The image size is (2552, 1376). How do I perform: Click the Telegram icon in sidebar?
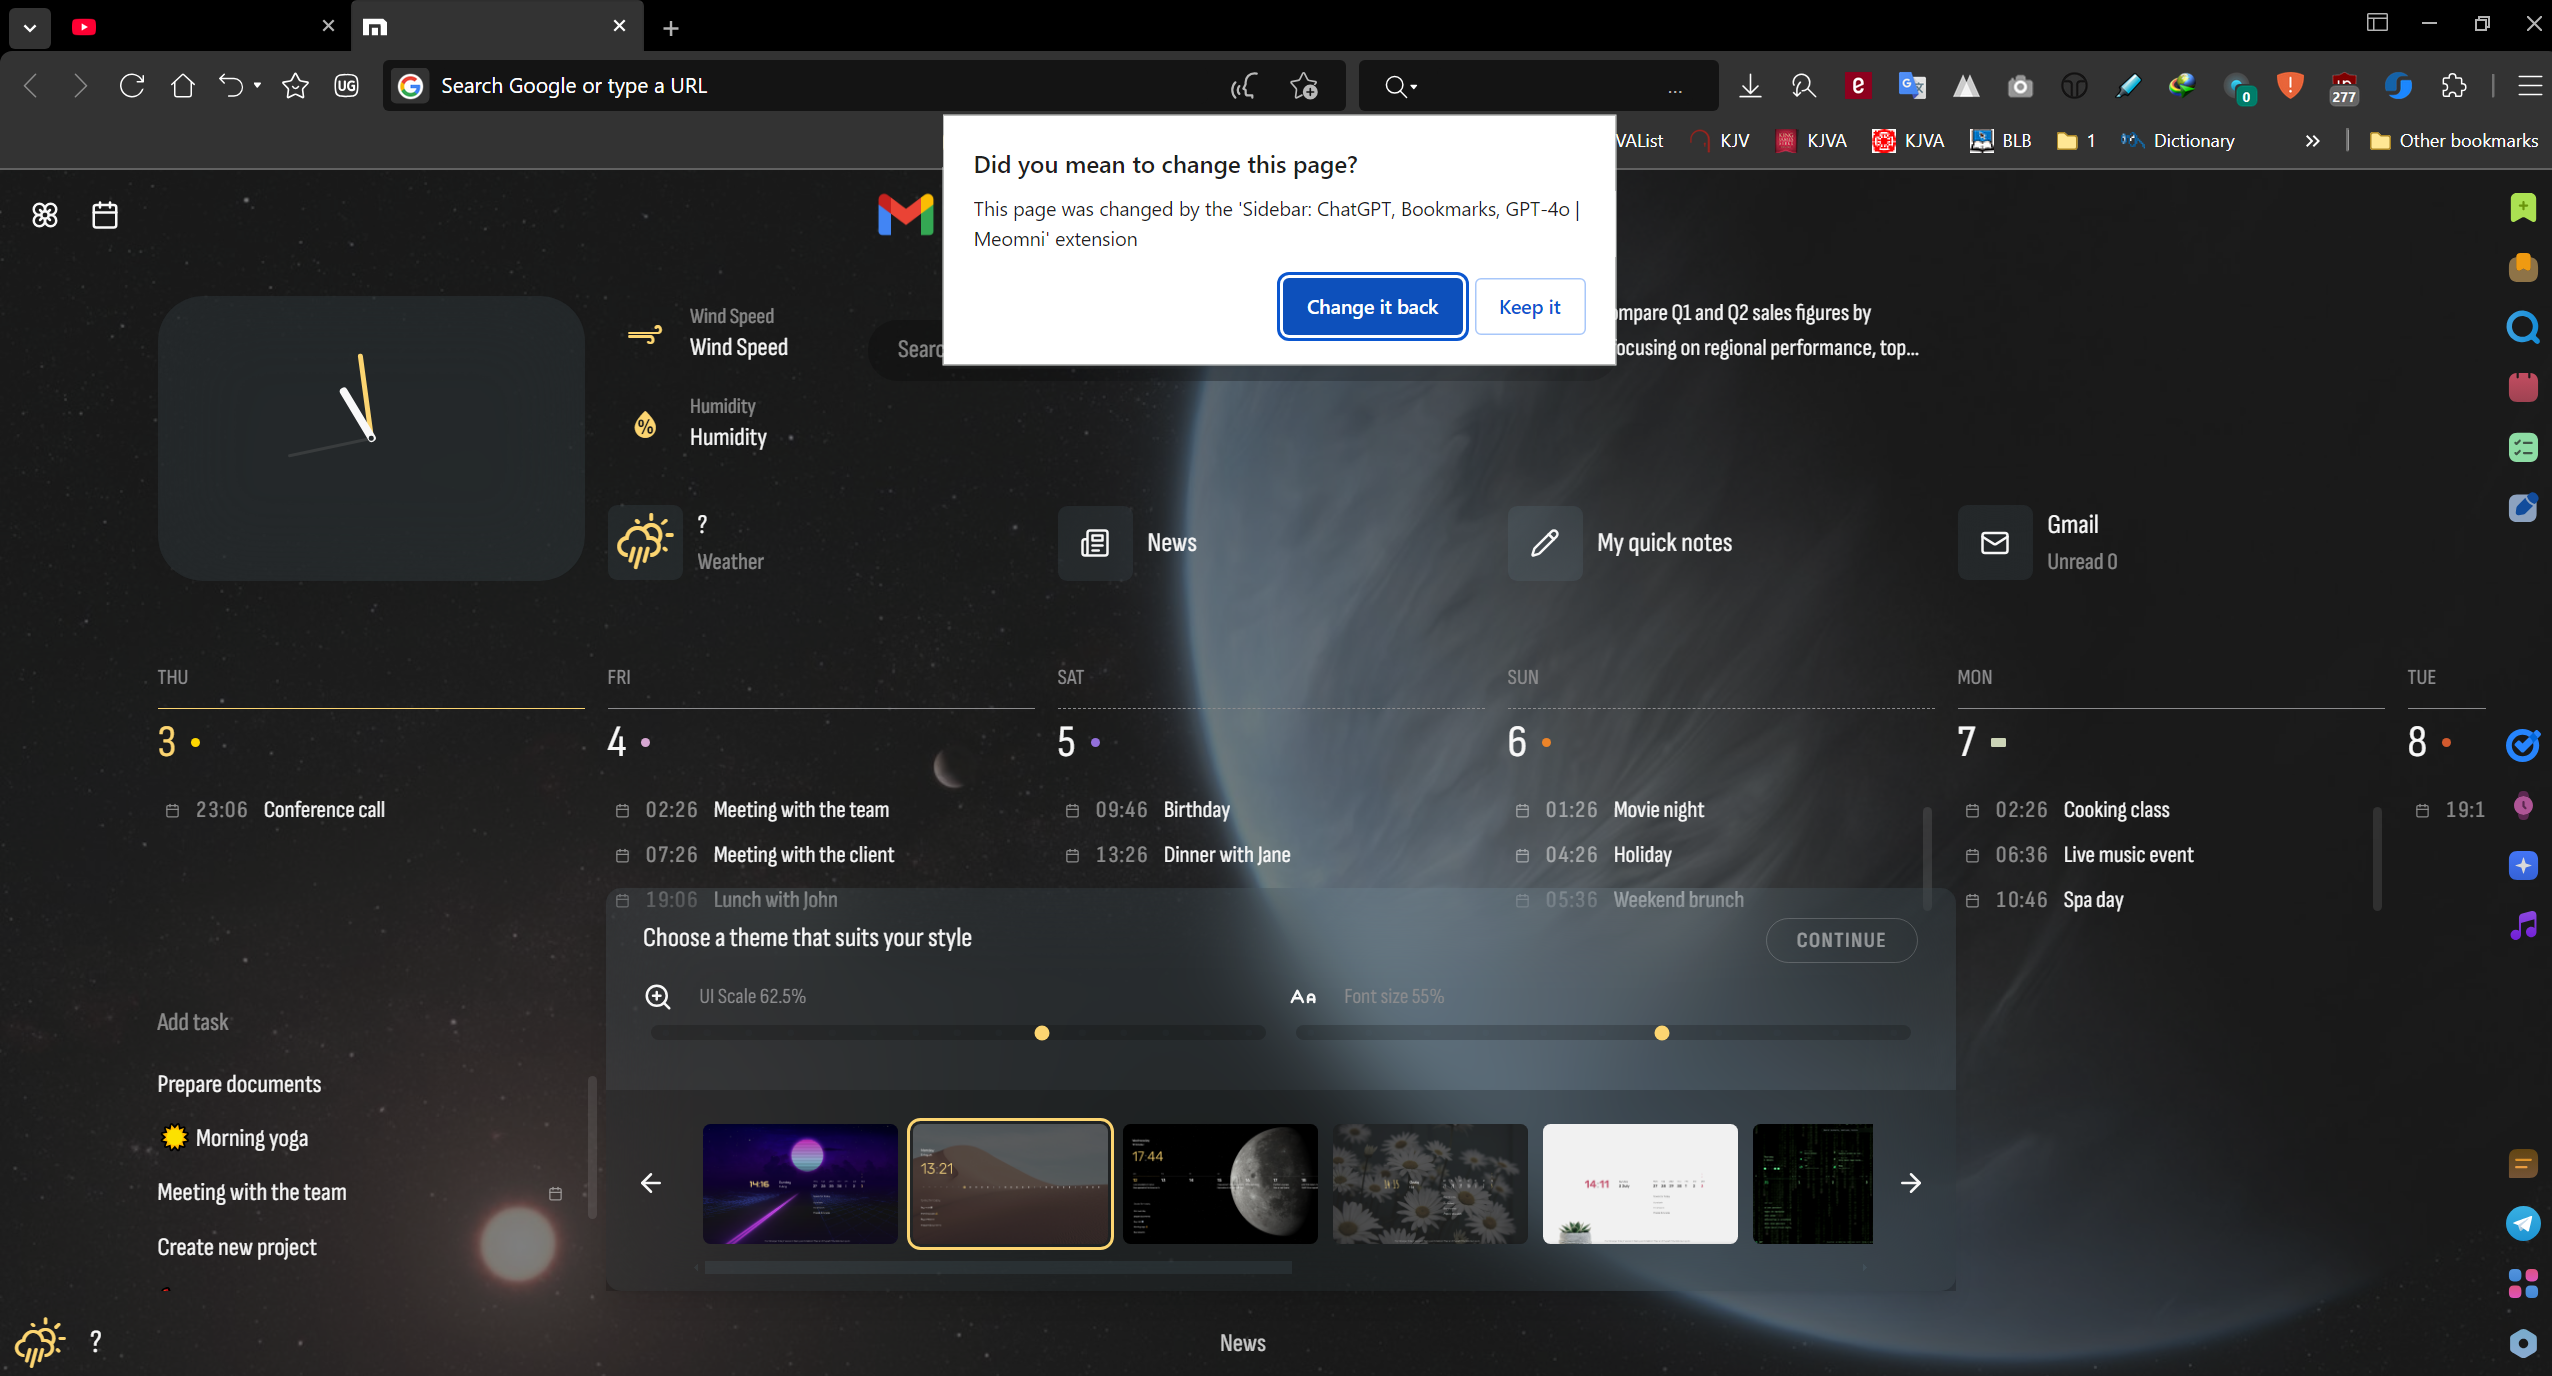[x=2523, y=1223]
